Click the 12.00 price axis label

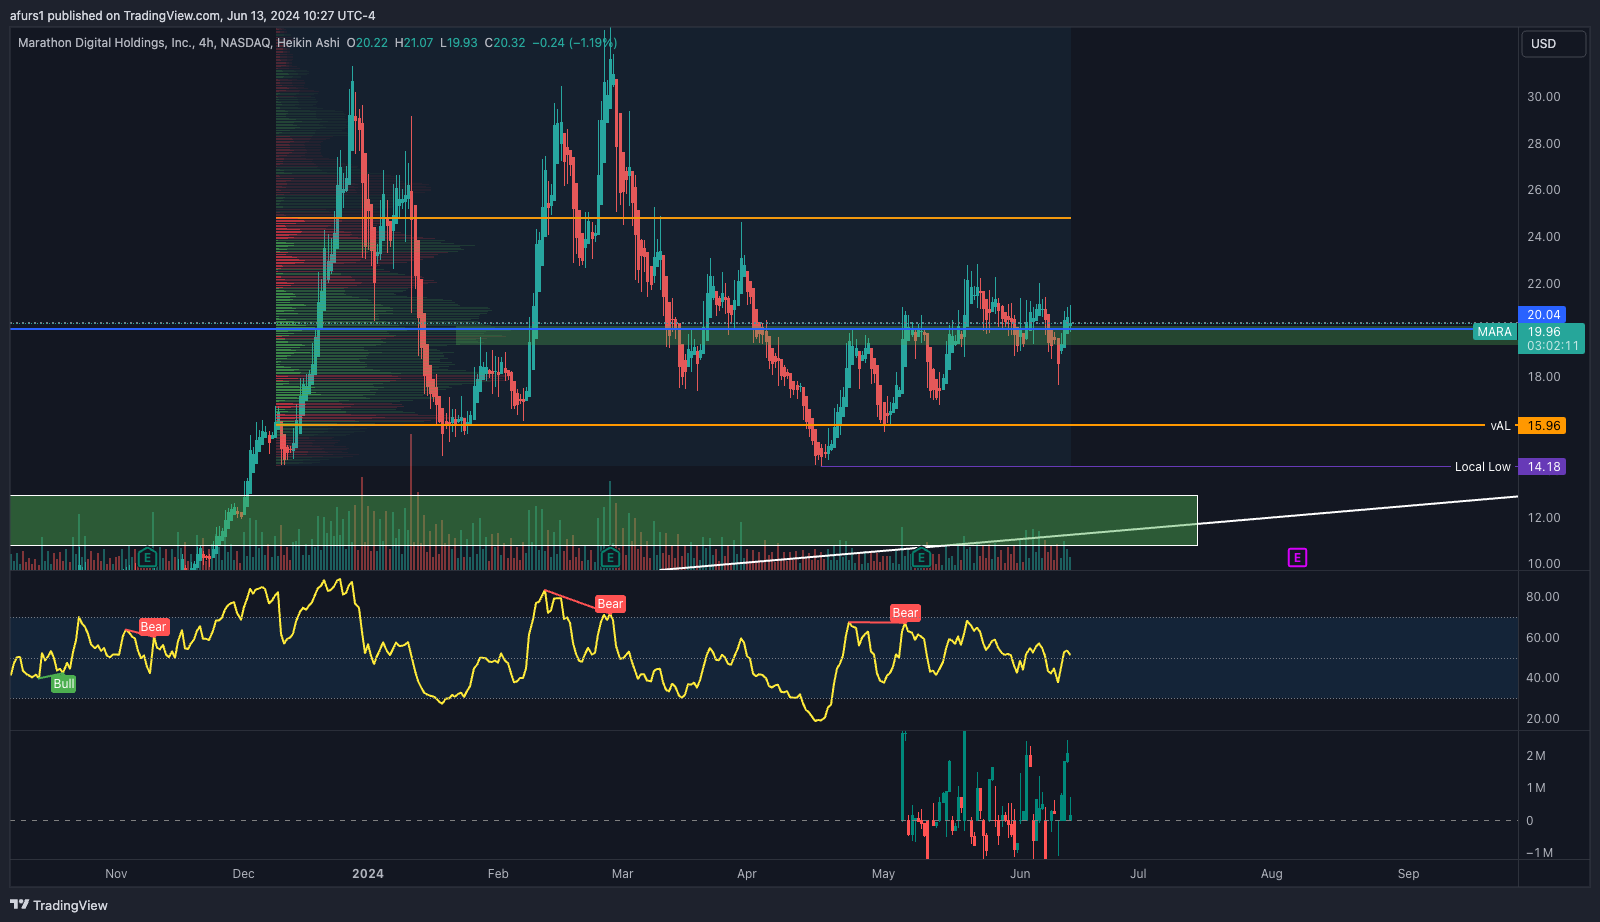coord(1543,518)
